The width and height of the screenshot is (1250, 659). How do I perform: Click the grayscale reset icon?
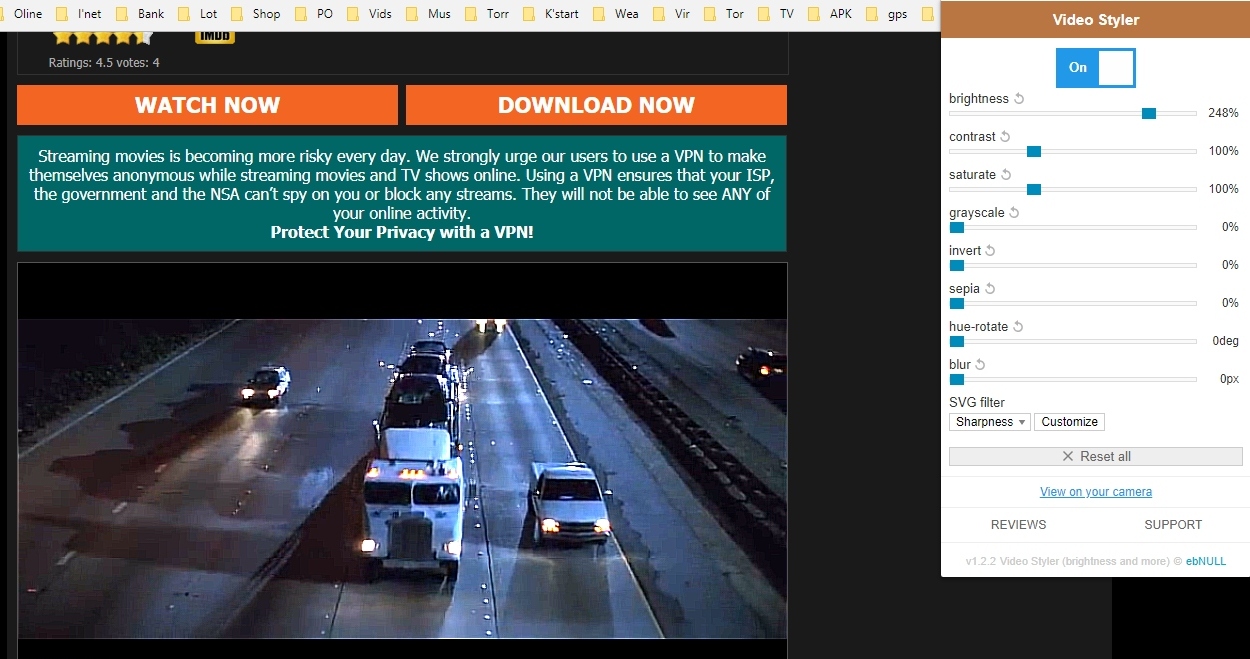click(1014, 213)
